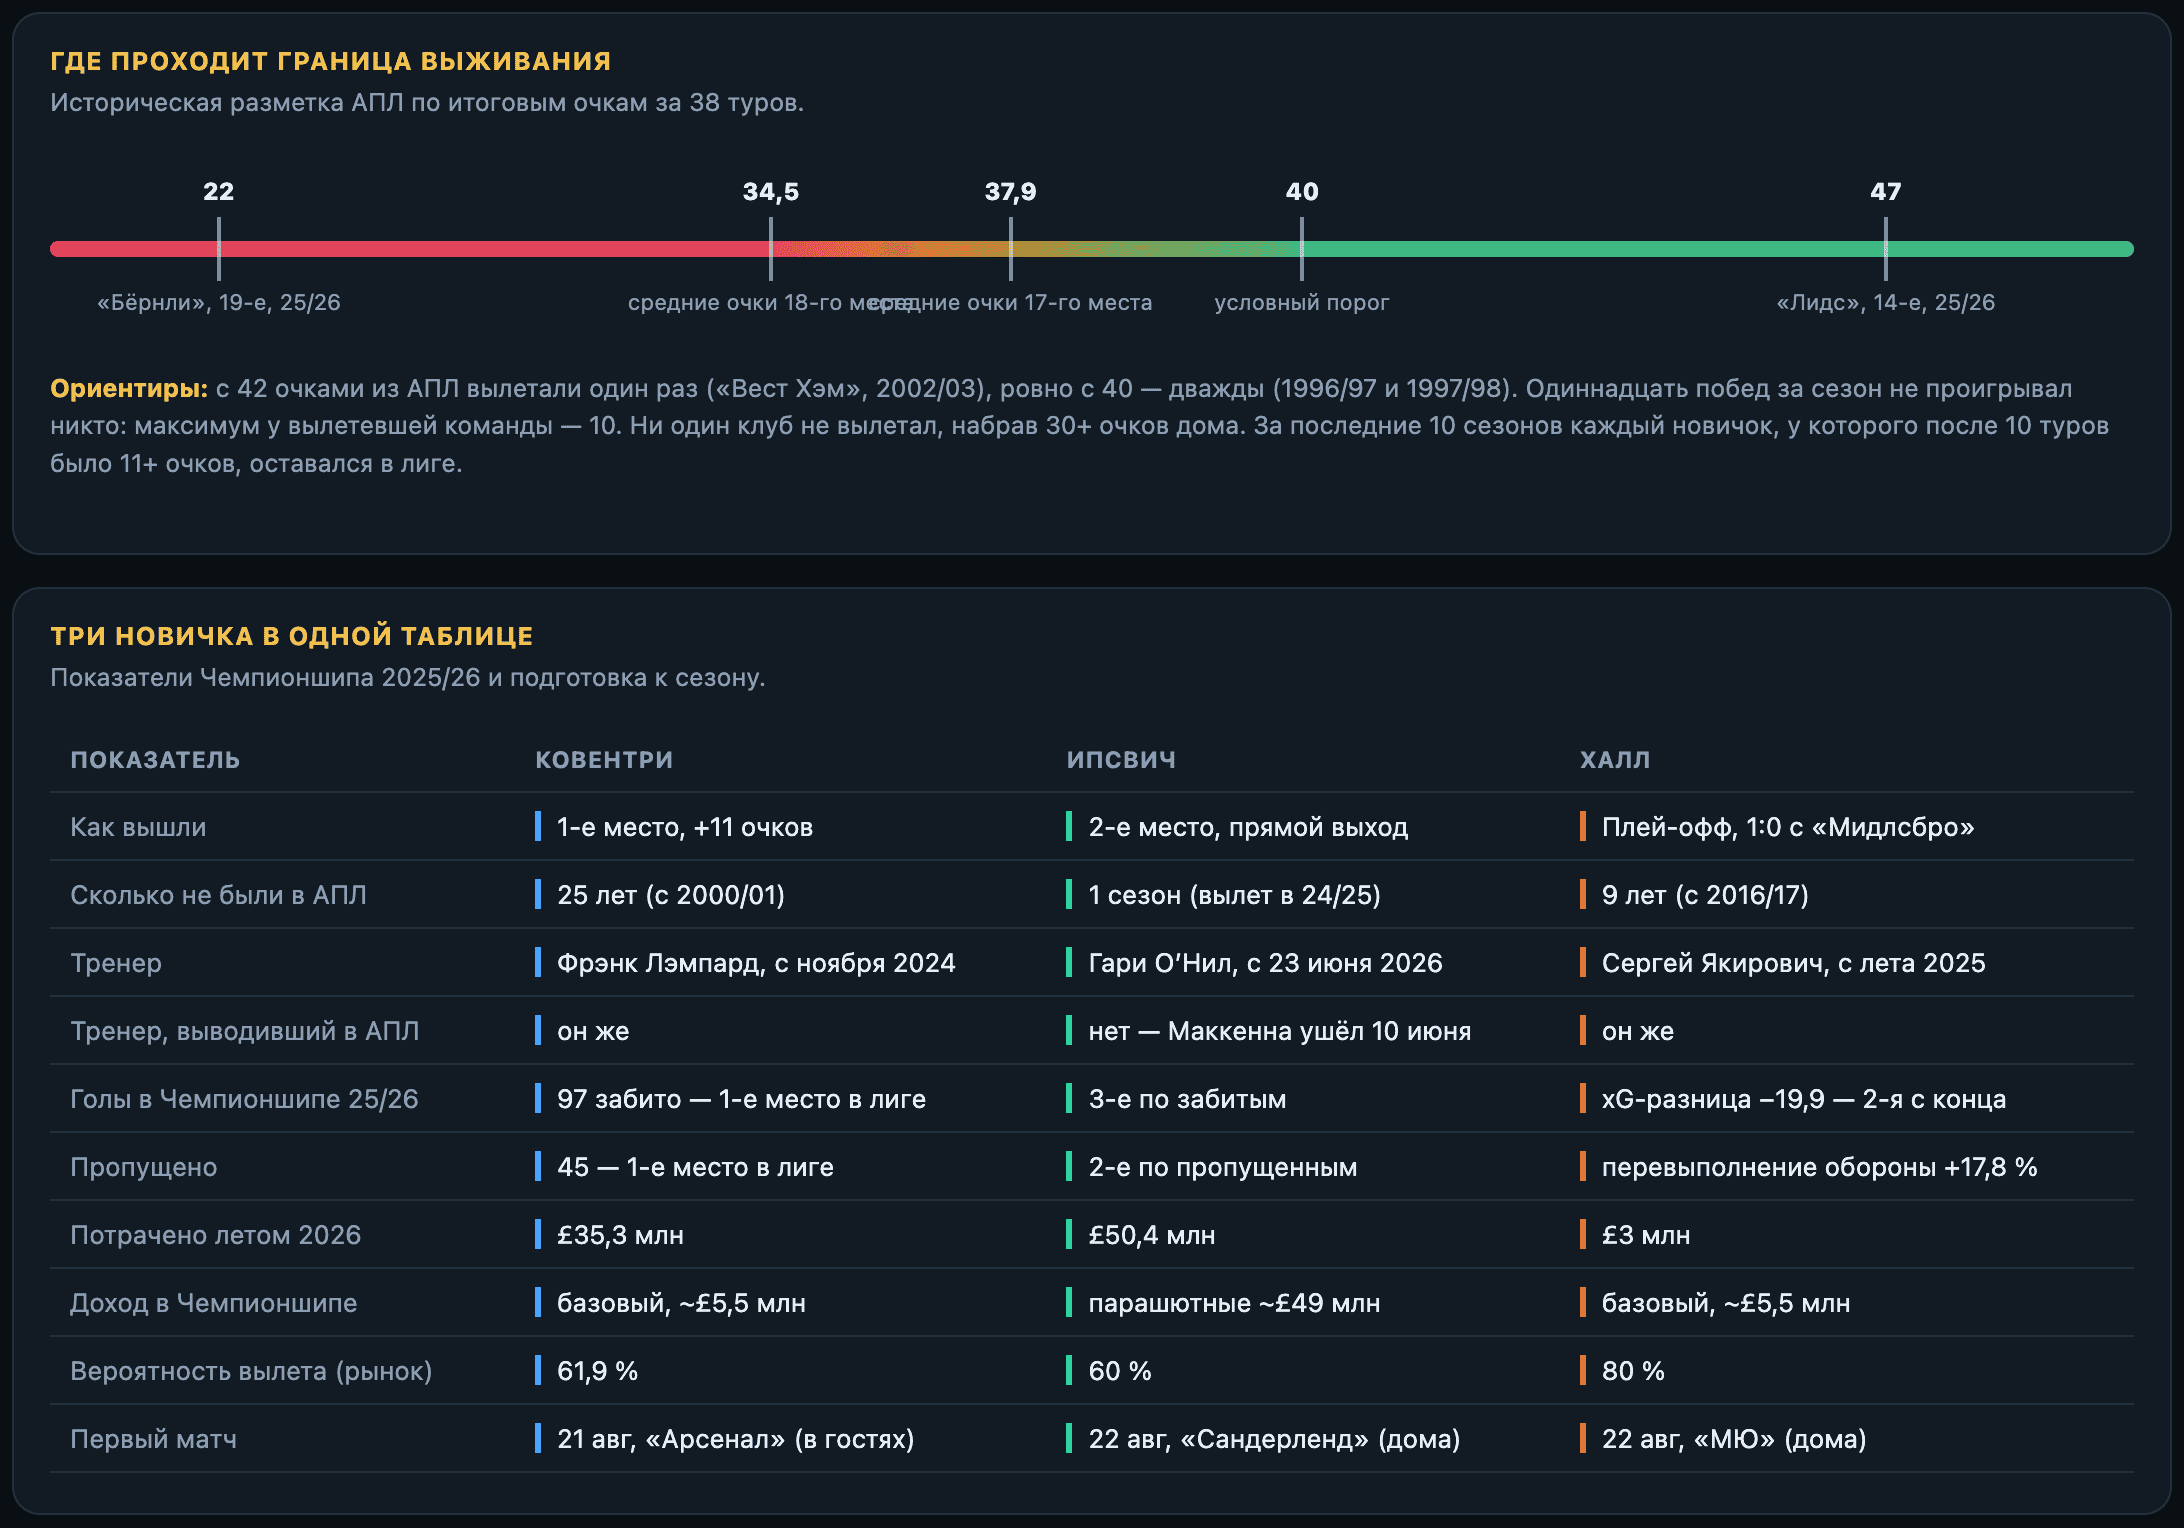Screen dimensions: 2184x1528
Task: Click the "2-е место, прямой выход" cell
Action: [x=1248, y=827]
